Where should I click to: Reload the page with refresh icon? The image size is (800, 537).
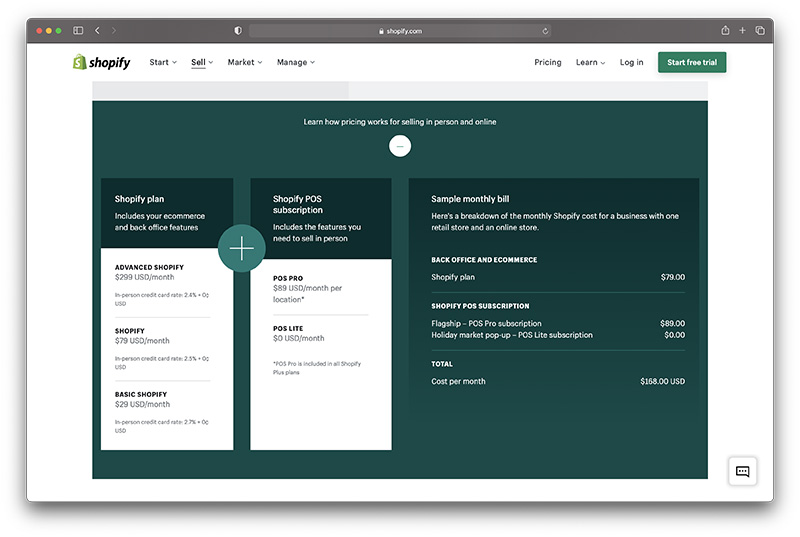[545, 31]
